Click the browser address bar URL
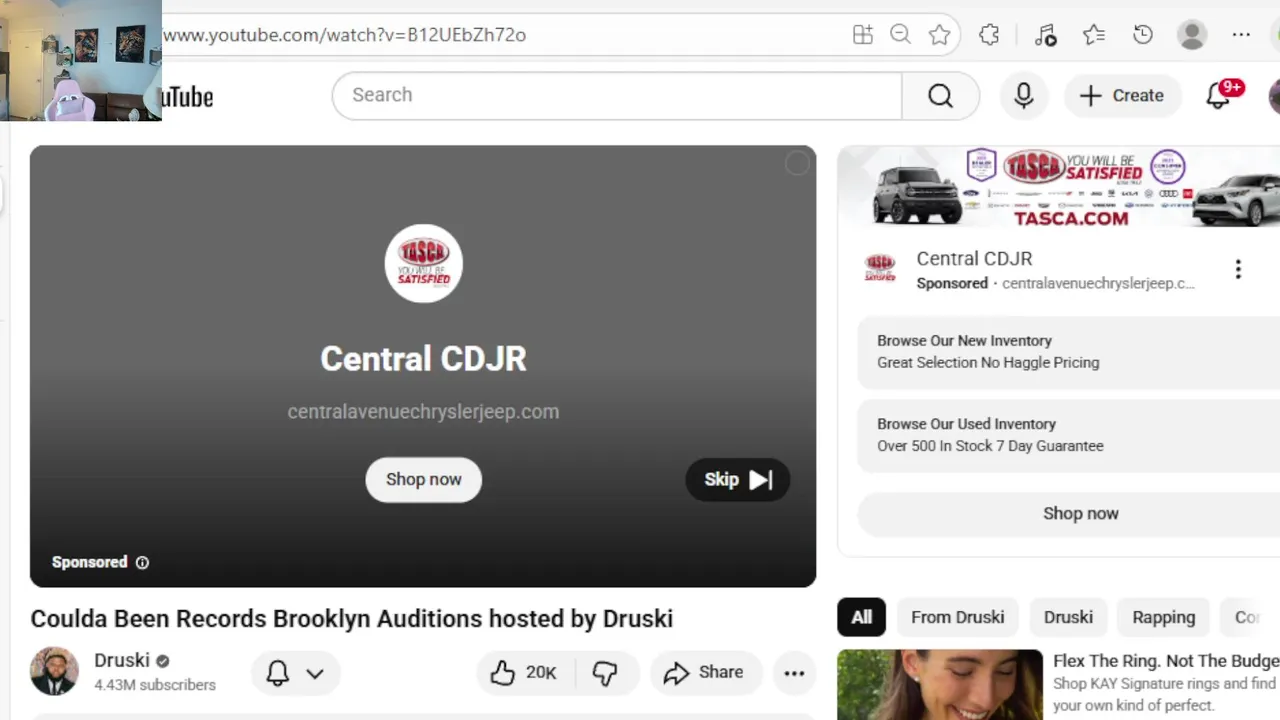Viewport: 1280px width, 720px height. [x=345, y=35]
